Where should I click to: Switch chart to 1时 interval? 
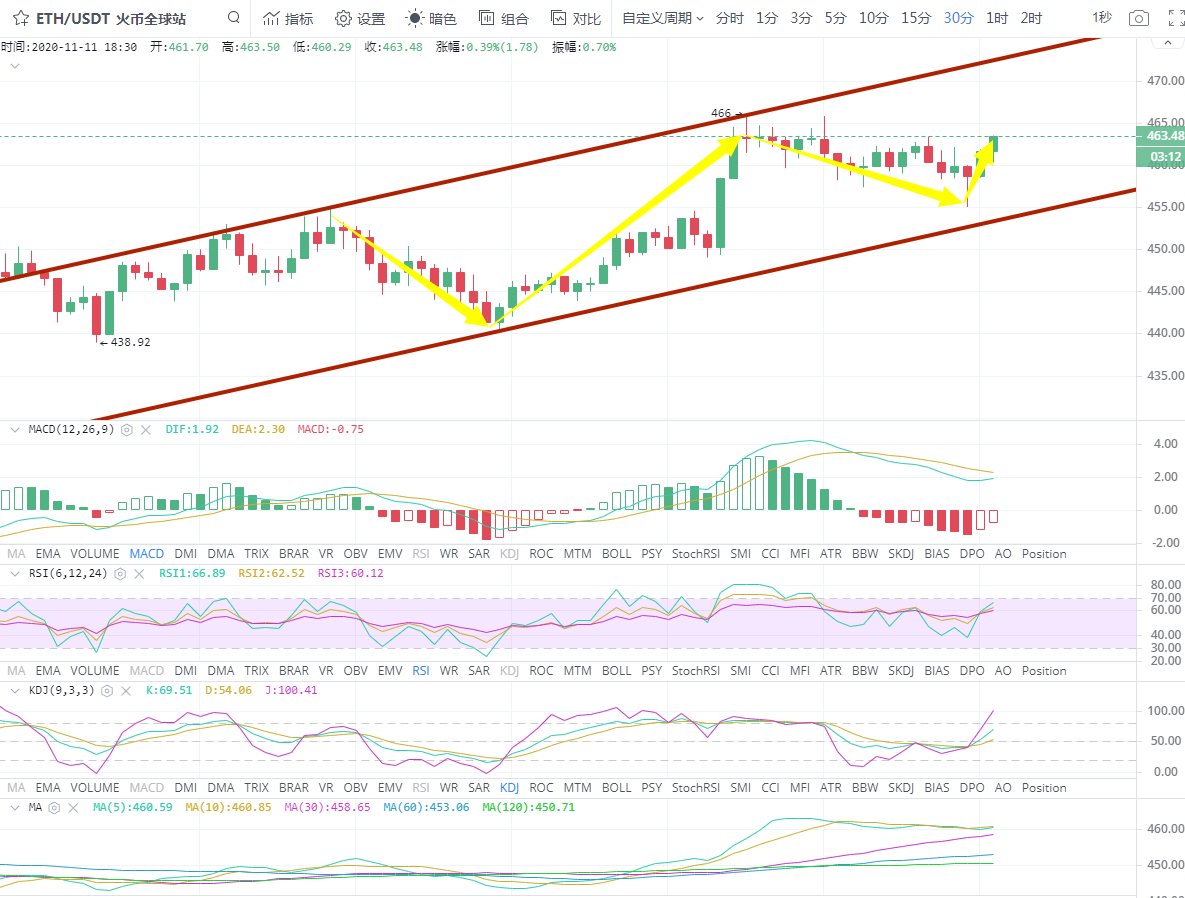[x=996, y=18]
